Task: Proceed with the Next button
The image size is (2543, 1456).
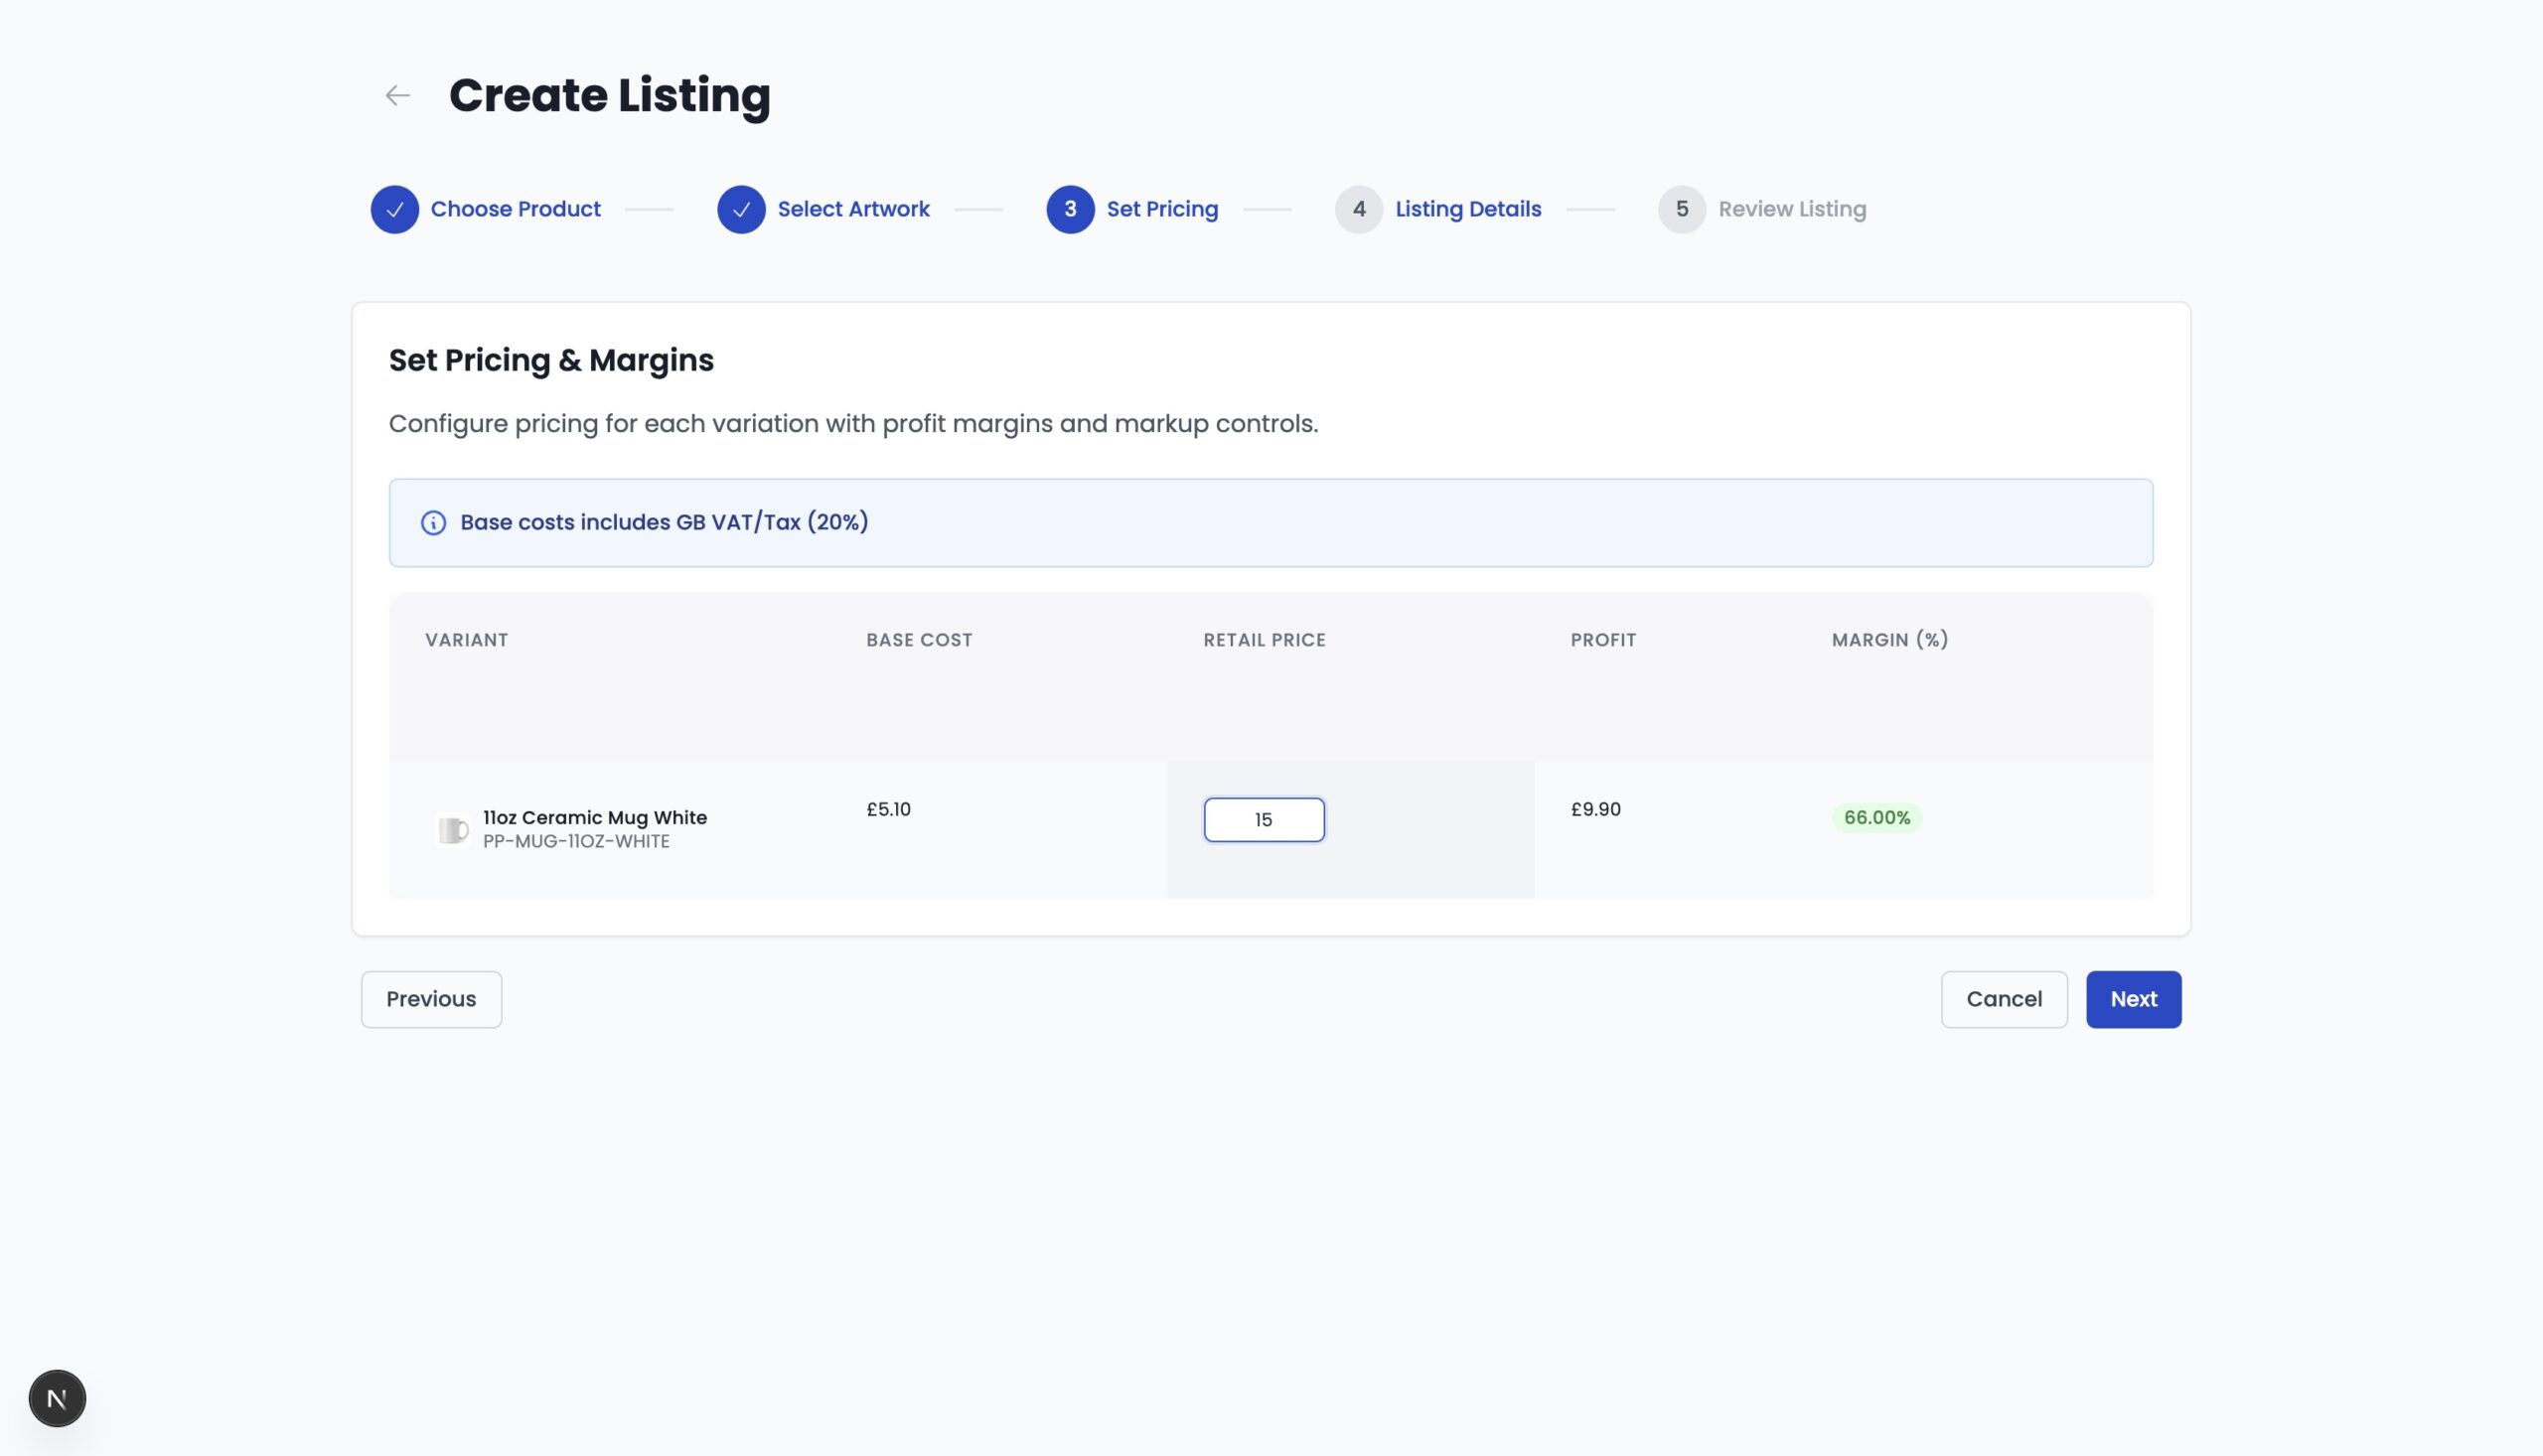Action: point(2133,999)
